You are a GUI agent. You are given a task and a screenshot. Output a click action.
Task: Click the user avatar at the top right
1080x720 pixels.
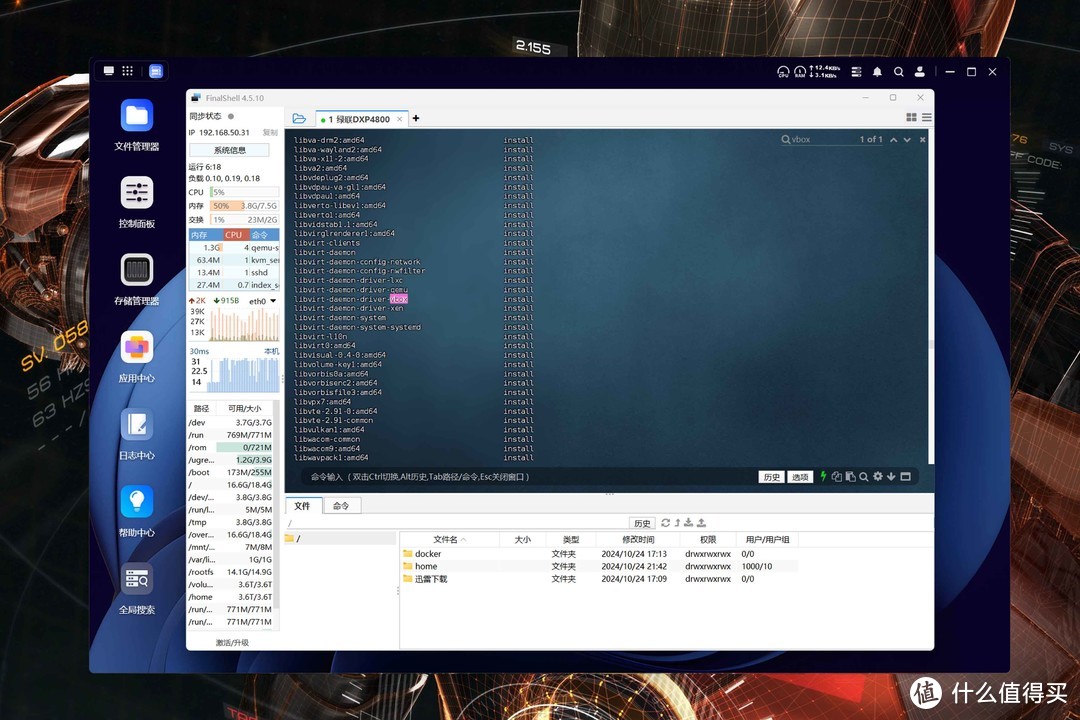921,72
